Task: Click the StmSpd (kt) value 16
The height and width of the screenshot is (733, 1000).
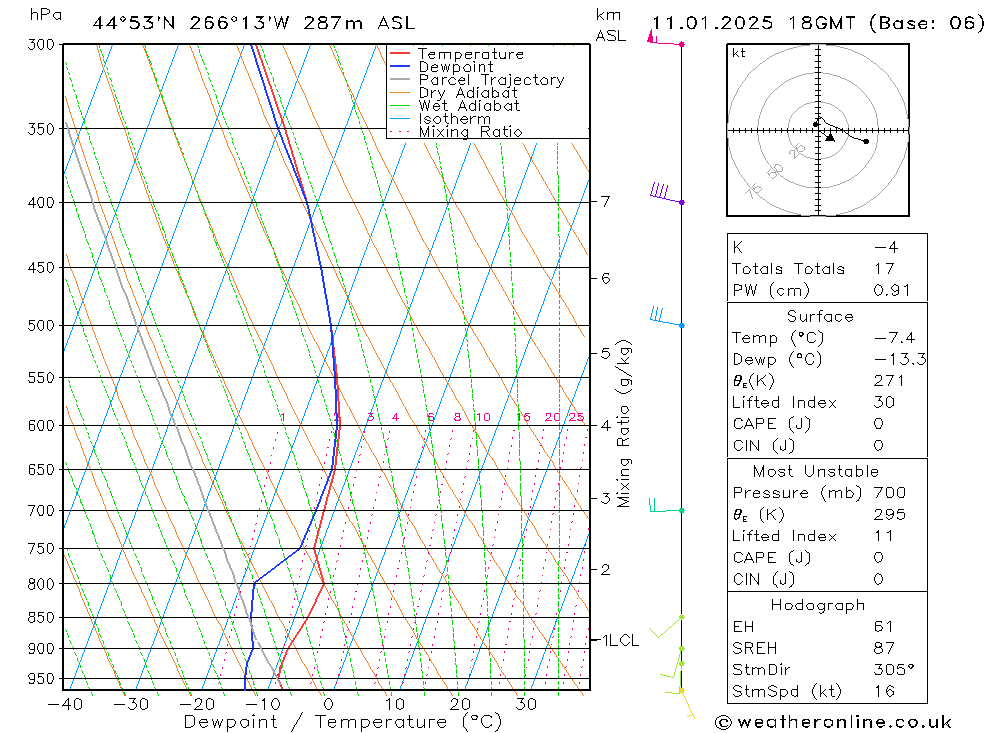Action: click(x=885, y=691)
